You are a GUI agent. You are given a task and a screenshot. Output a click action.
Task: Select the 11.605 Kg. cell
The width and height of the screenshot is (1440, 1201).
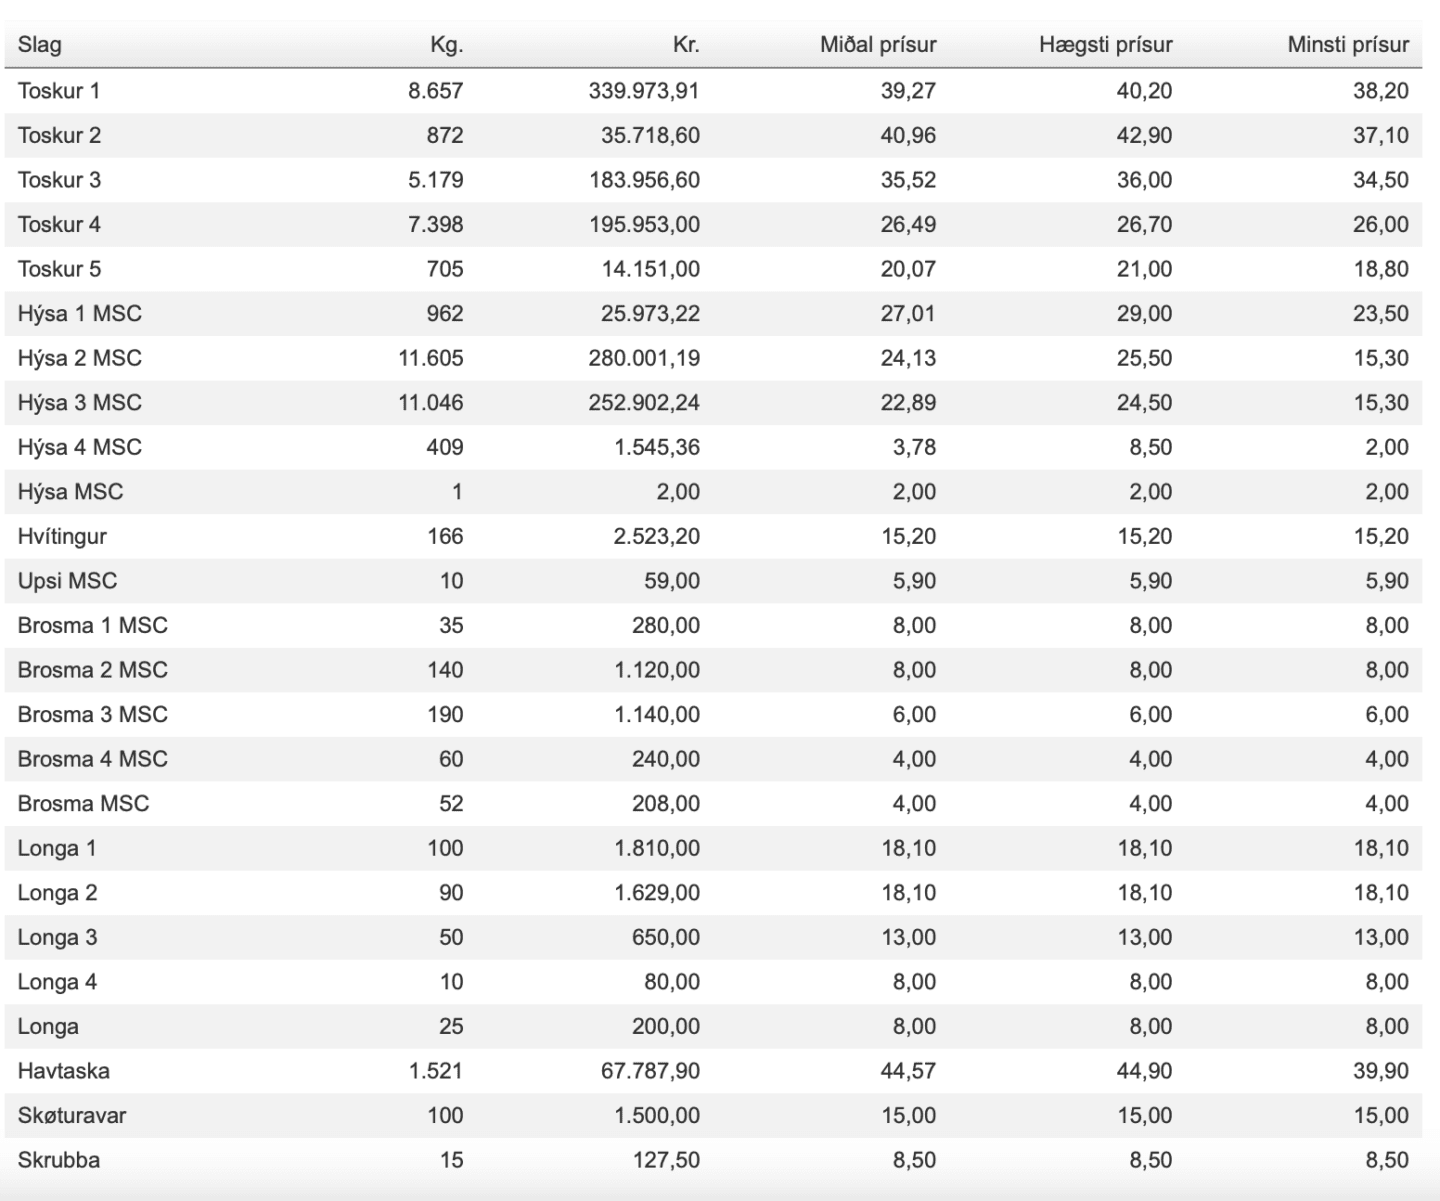point(431,358)
